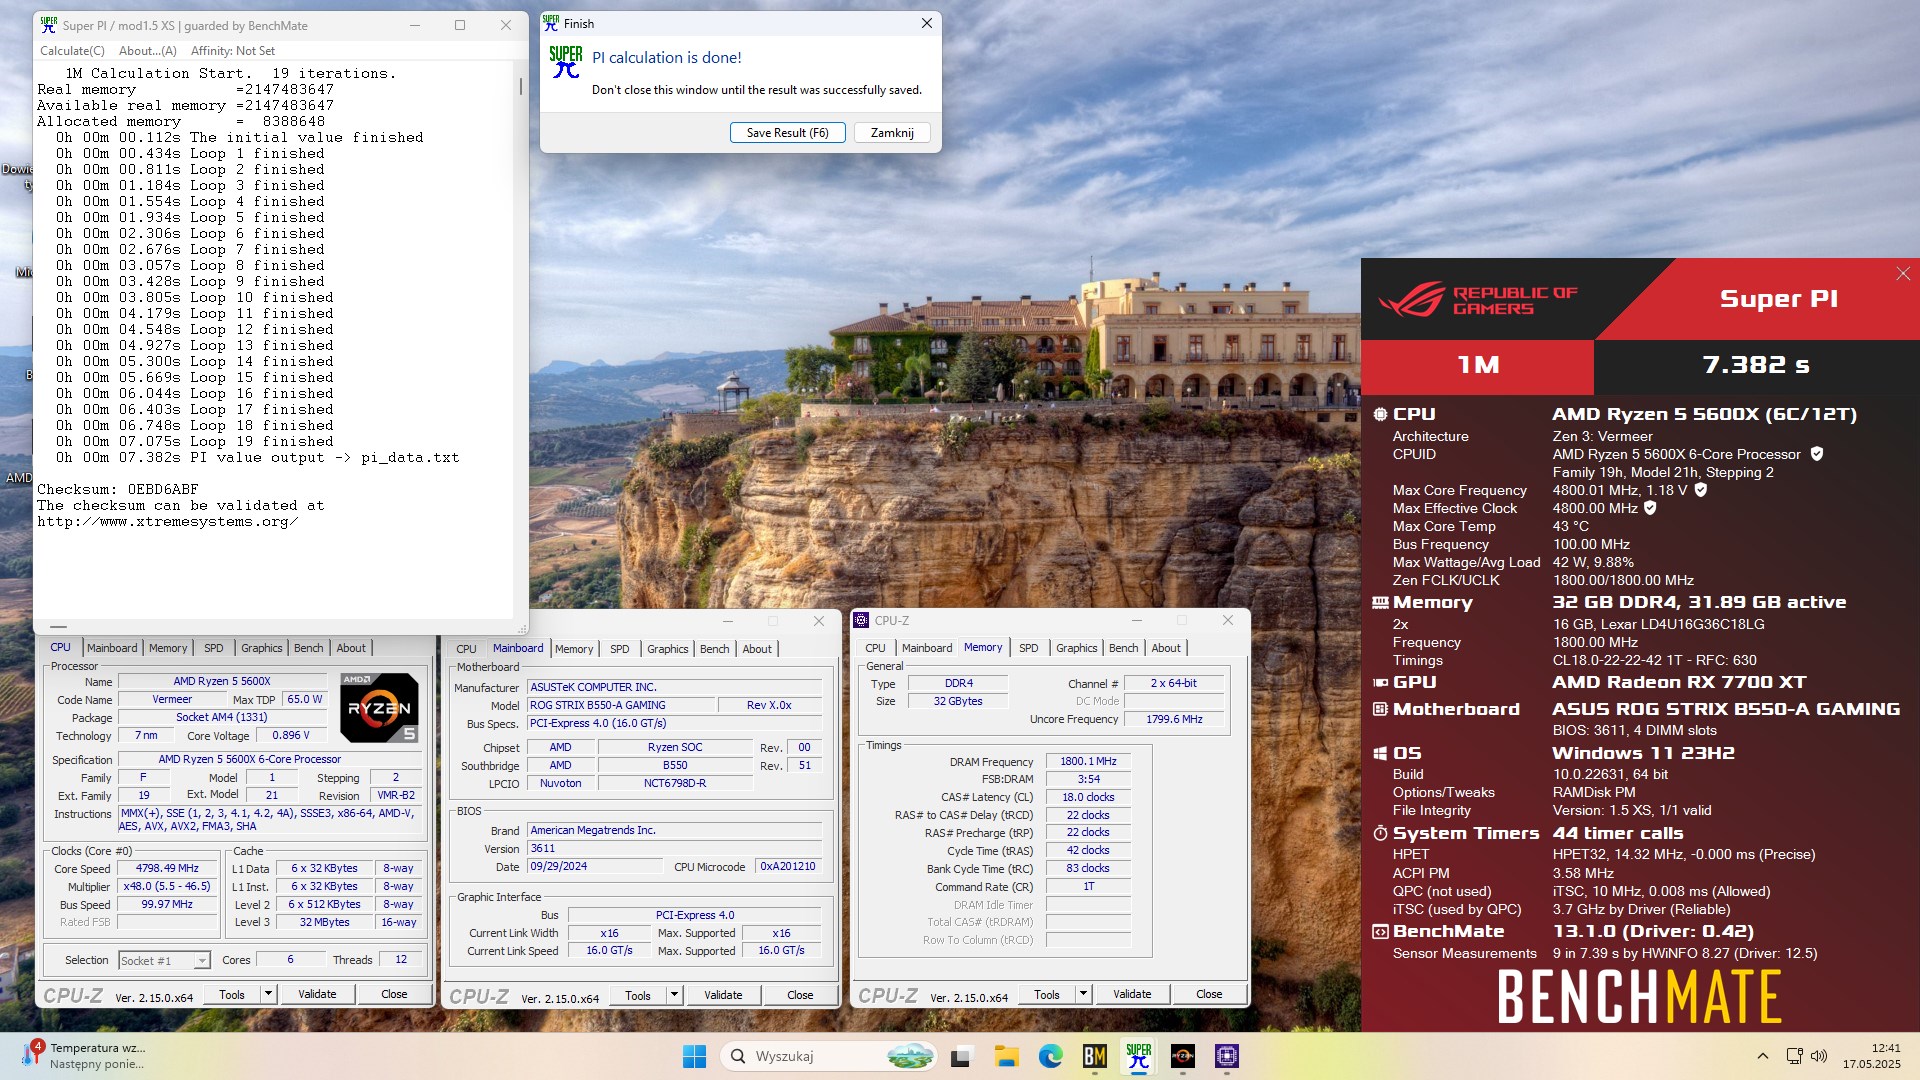Click the Ryzen 5 logo in CPU-Z CPU tab

tap(379, 707)
